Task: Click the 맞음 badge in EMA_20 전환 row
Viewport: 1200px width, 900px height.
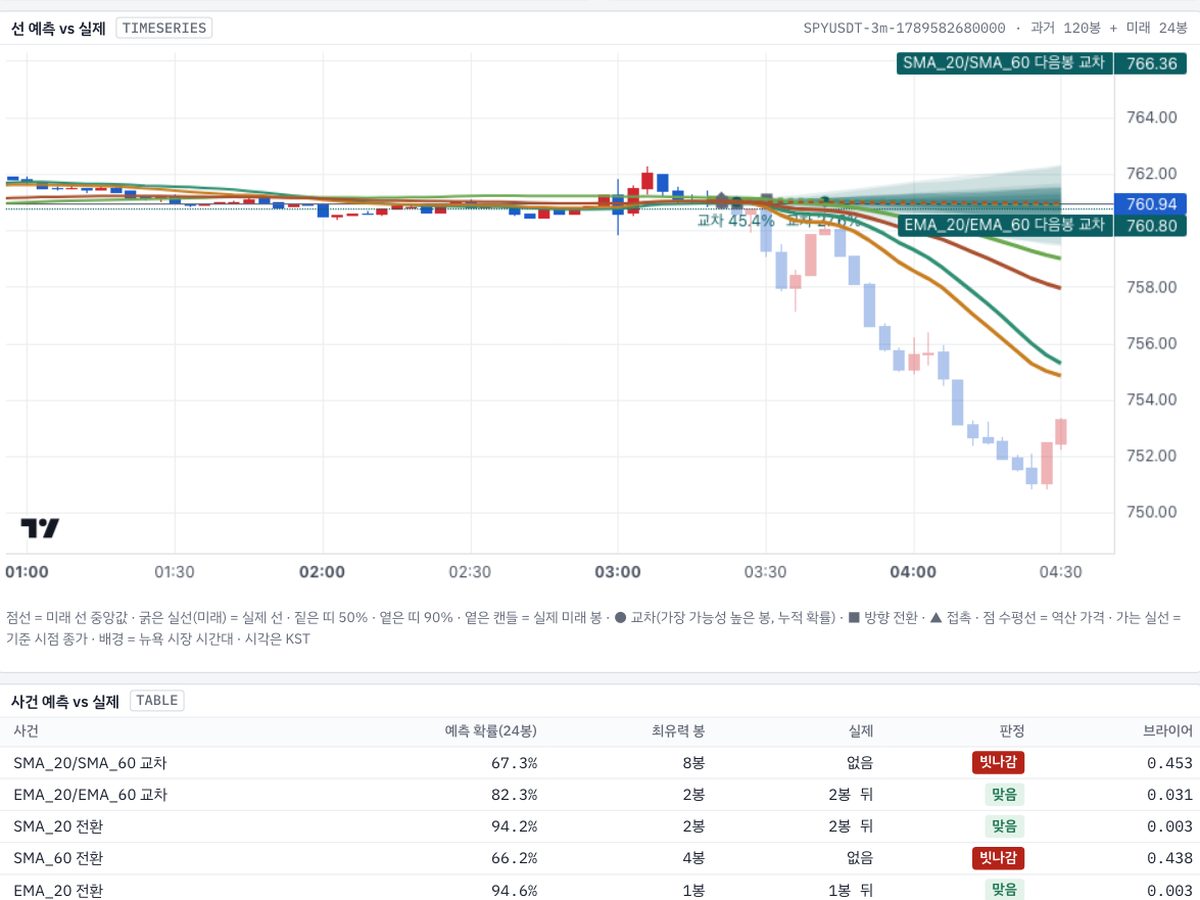Action: point(1004,890)
